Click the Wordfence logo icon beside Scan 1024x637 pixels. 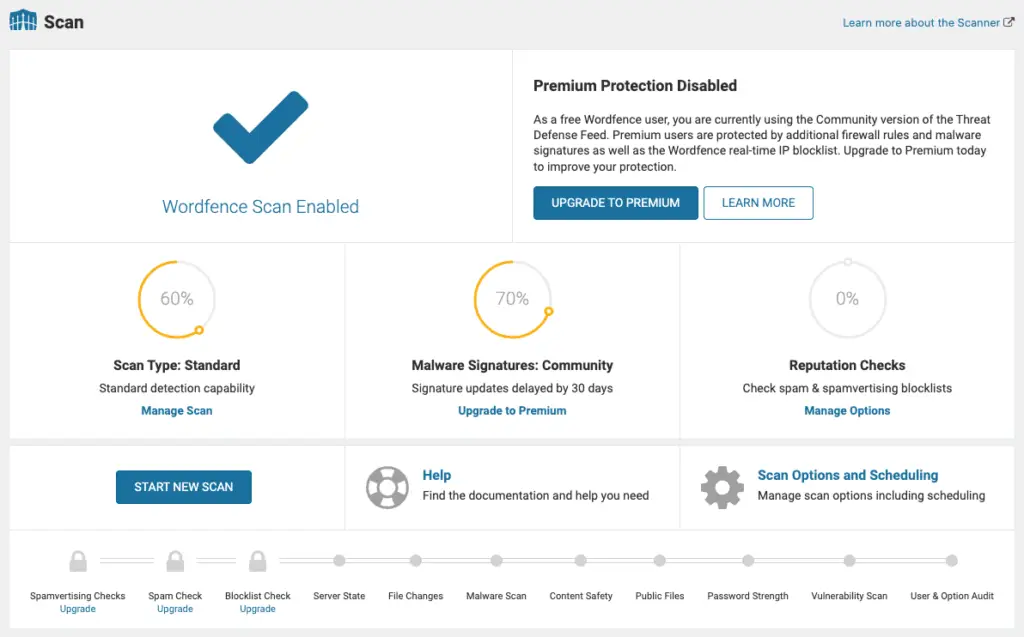[x=23, y=20]
